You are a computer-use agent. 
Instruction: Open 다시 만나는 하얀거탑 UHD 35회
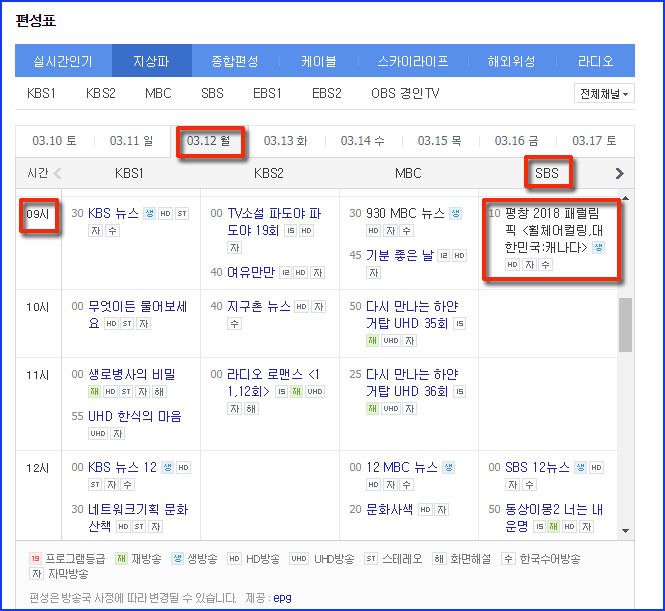coord(412,314)
